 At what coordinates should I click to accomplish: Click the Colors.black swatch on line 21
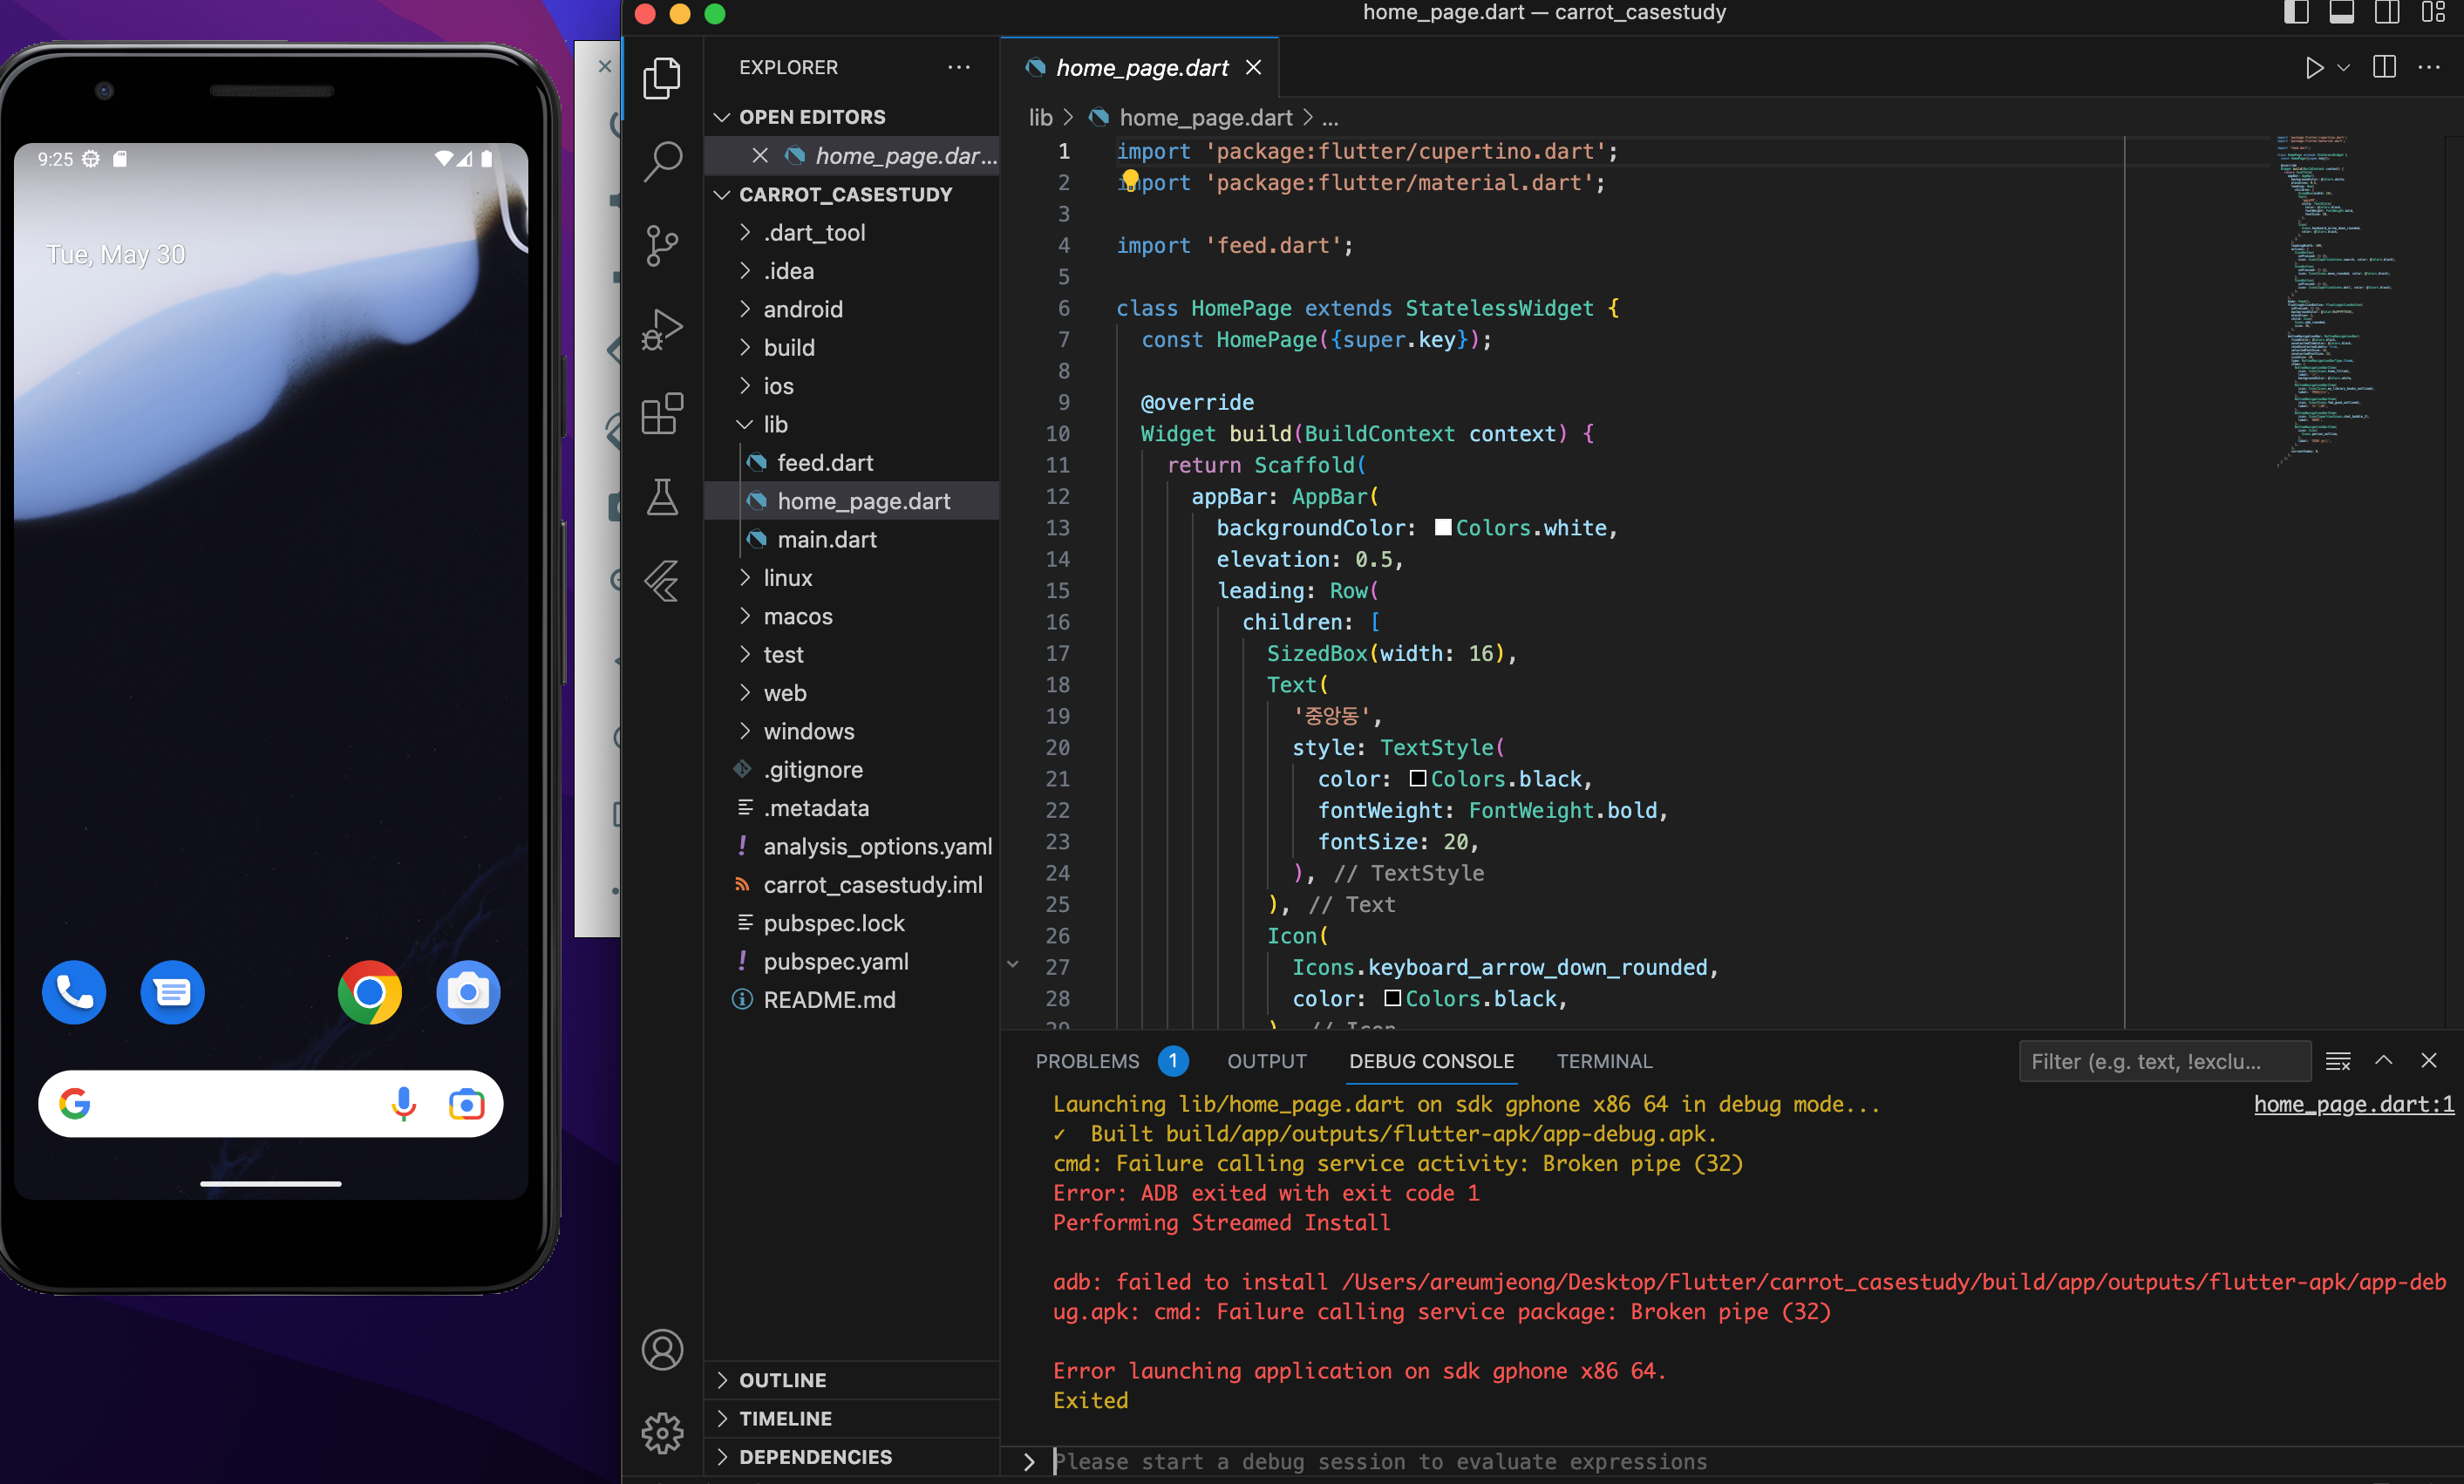1418,778
